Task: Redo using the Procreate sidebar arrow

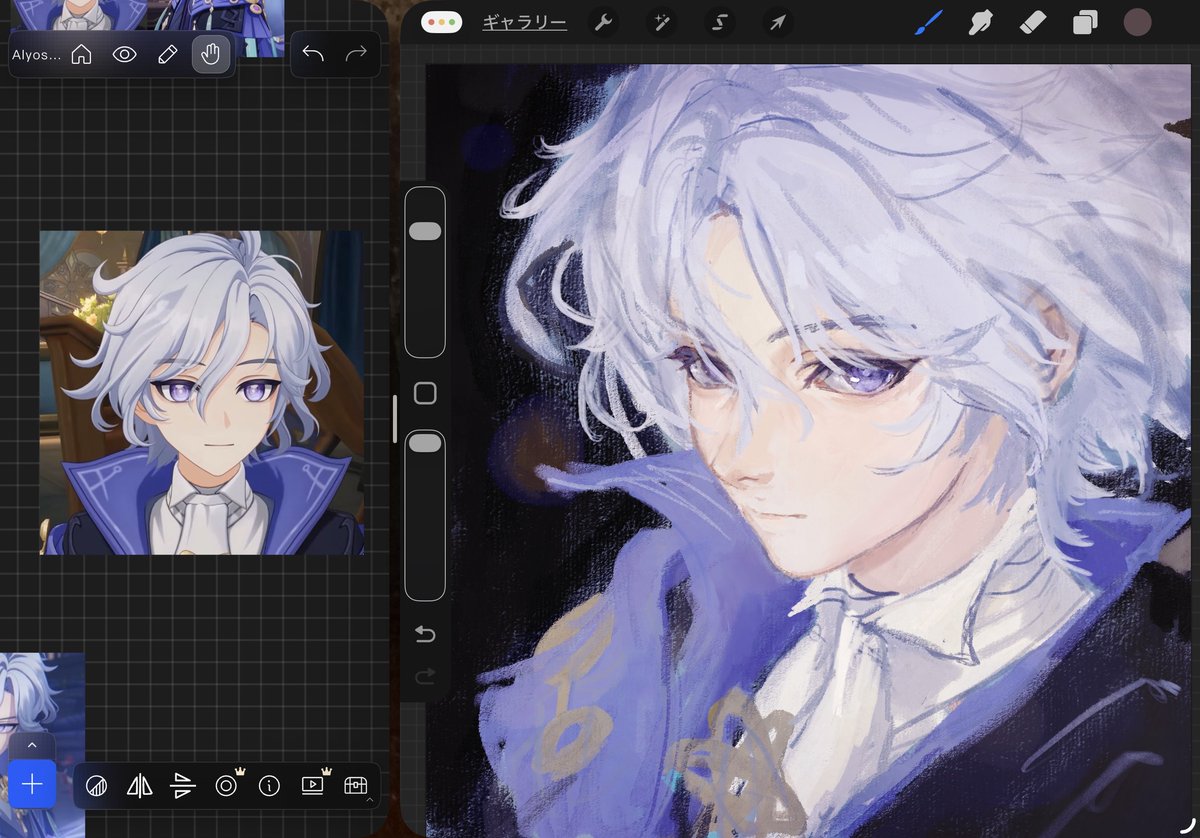Action: [x=425, y=677]
